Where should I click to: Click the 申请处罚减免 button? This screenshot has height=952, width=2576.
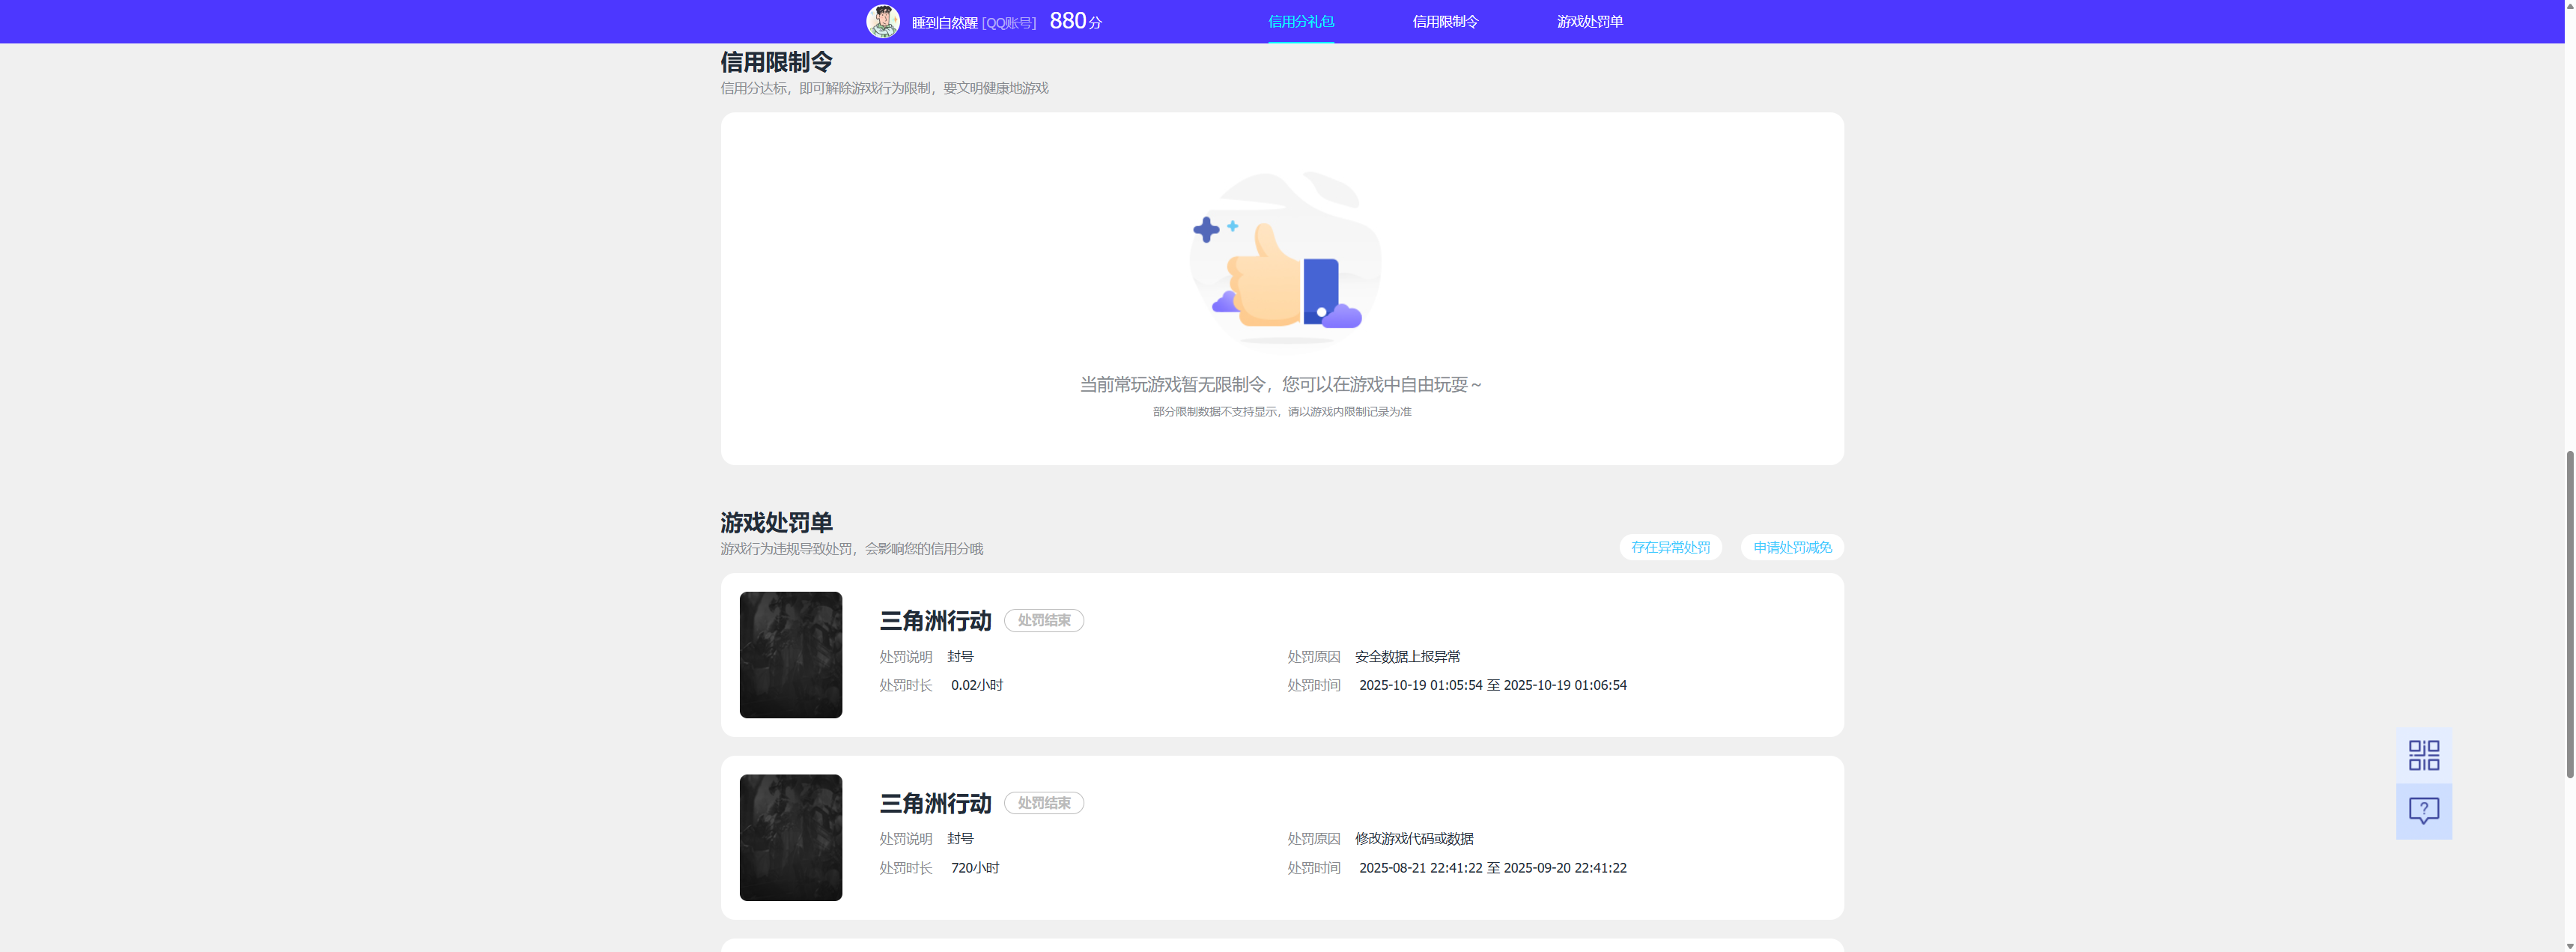tap(1792, 547)
